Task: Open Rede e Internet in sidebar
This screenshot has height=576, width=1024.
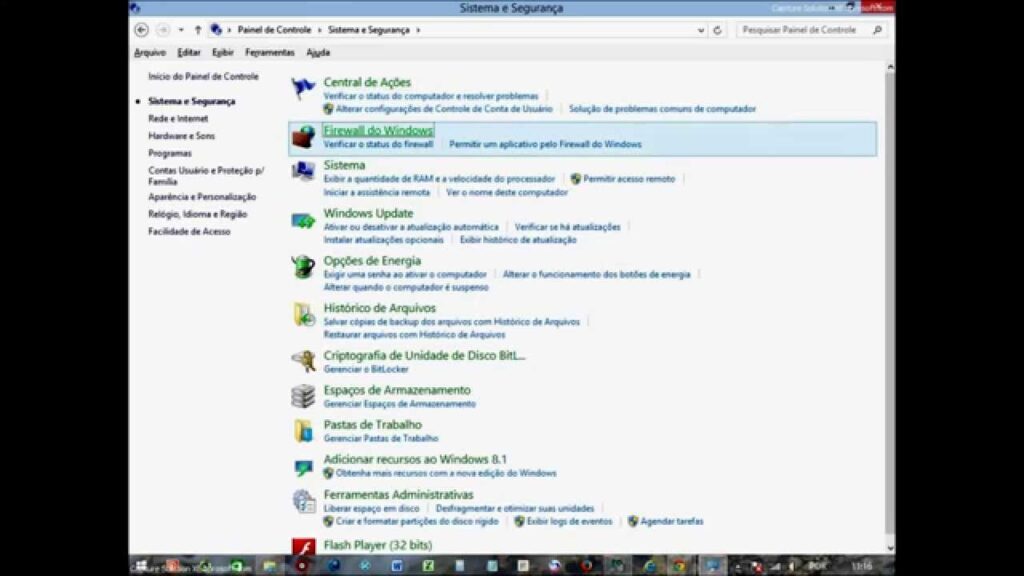Action: [178, 119]
